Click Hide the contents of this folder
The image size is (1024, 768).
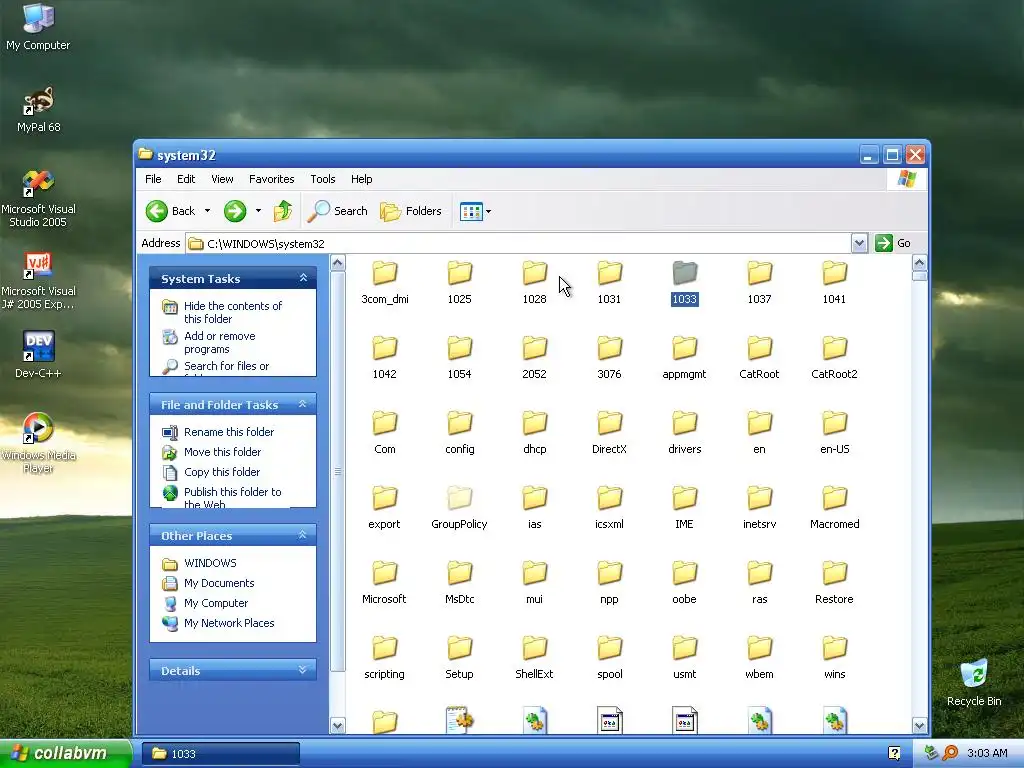point(222,312)
